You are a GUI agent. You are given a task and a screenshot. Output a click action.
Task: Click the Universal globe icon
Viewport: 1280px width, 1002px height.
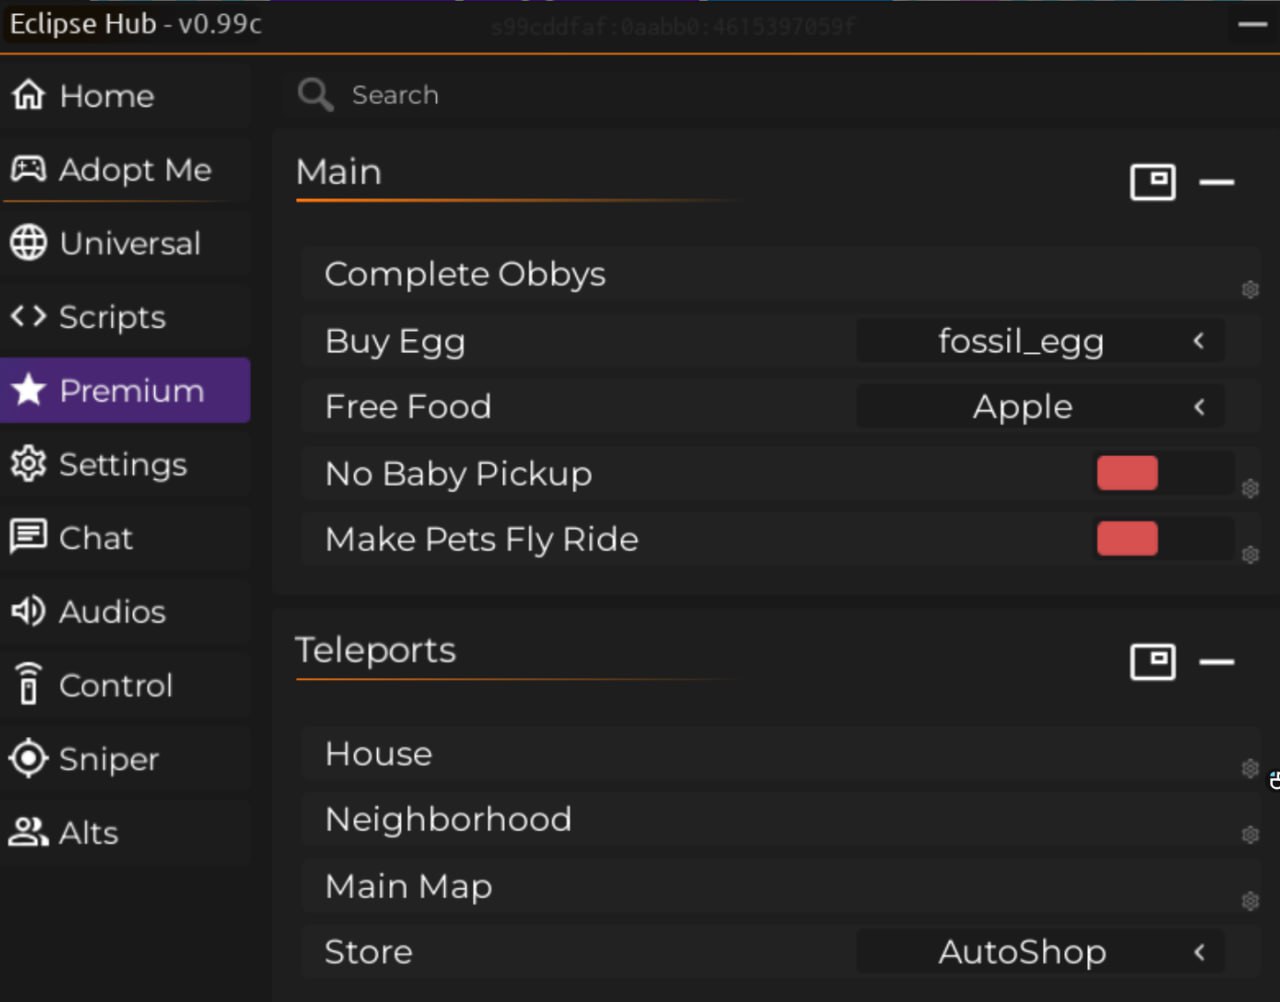click(28, 243)
